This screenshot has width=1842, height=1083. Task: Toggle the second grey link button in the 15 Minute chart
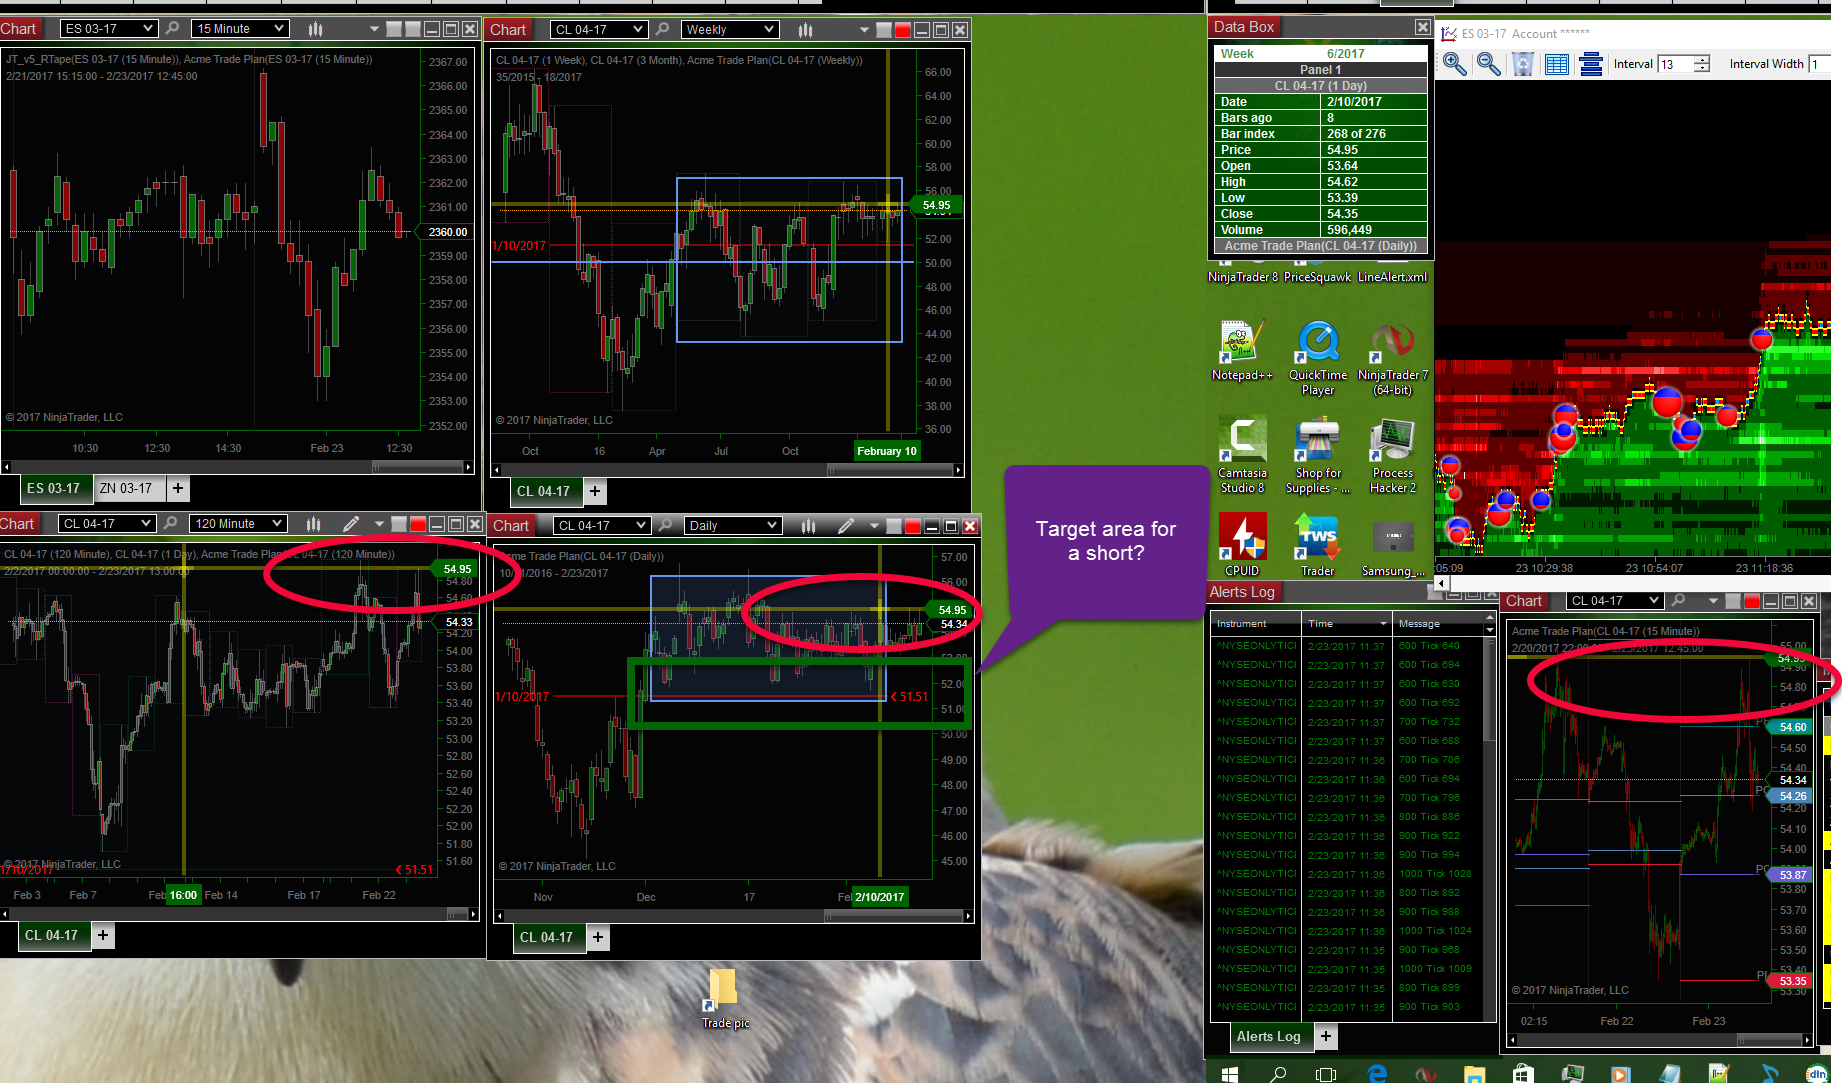412,29
